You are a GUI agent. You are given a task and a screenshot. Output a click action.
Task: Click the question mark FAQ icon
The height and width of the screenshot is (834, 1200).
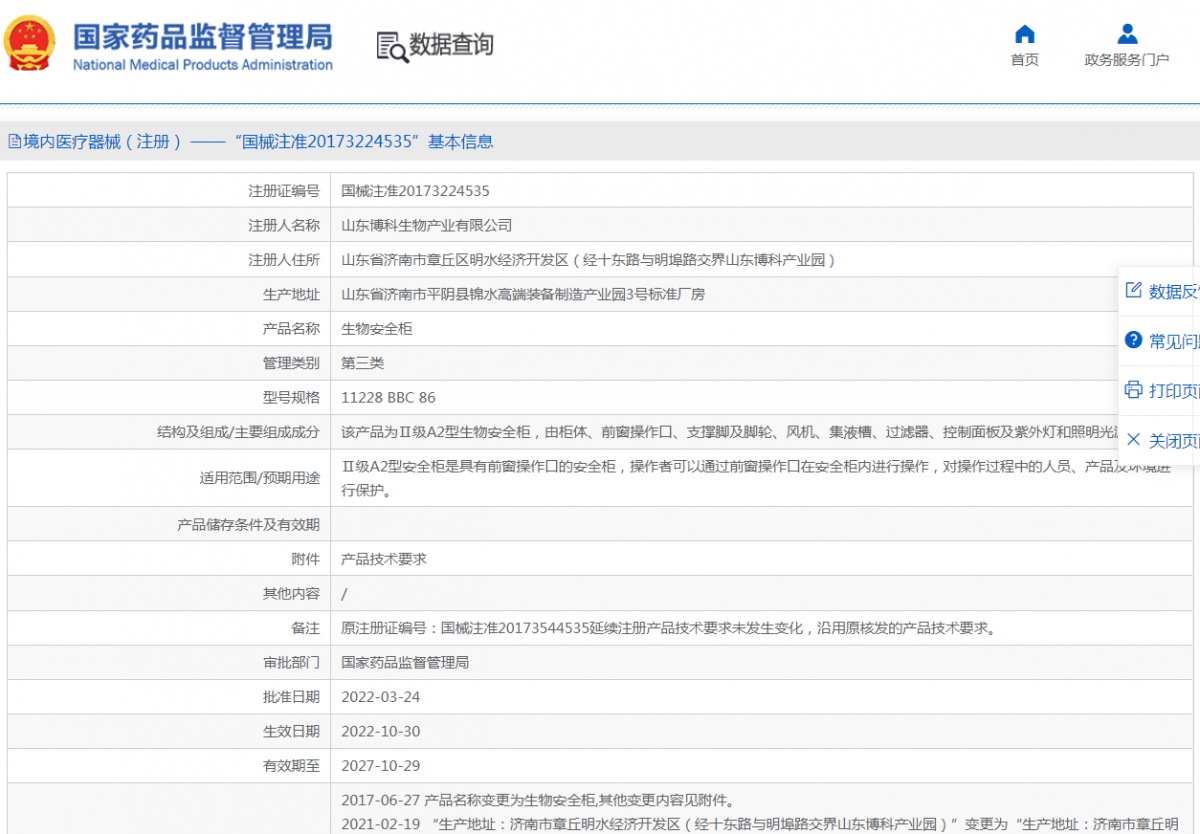(1133, 340)
